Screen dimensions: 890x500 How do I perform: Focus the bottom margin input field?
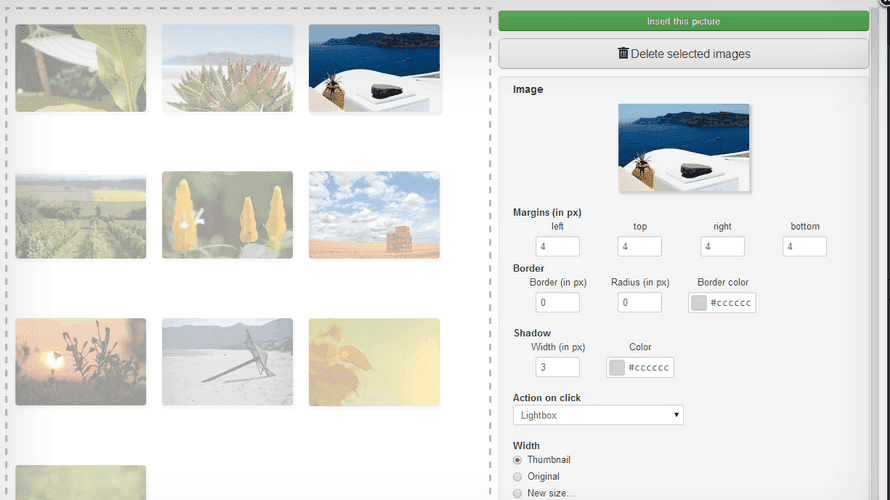point(804,246)
